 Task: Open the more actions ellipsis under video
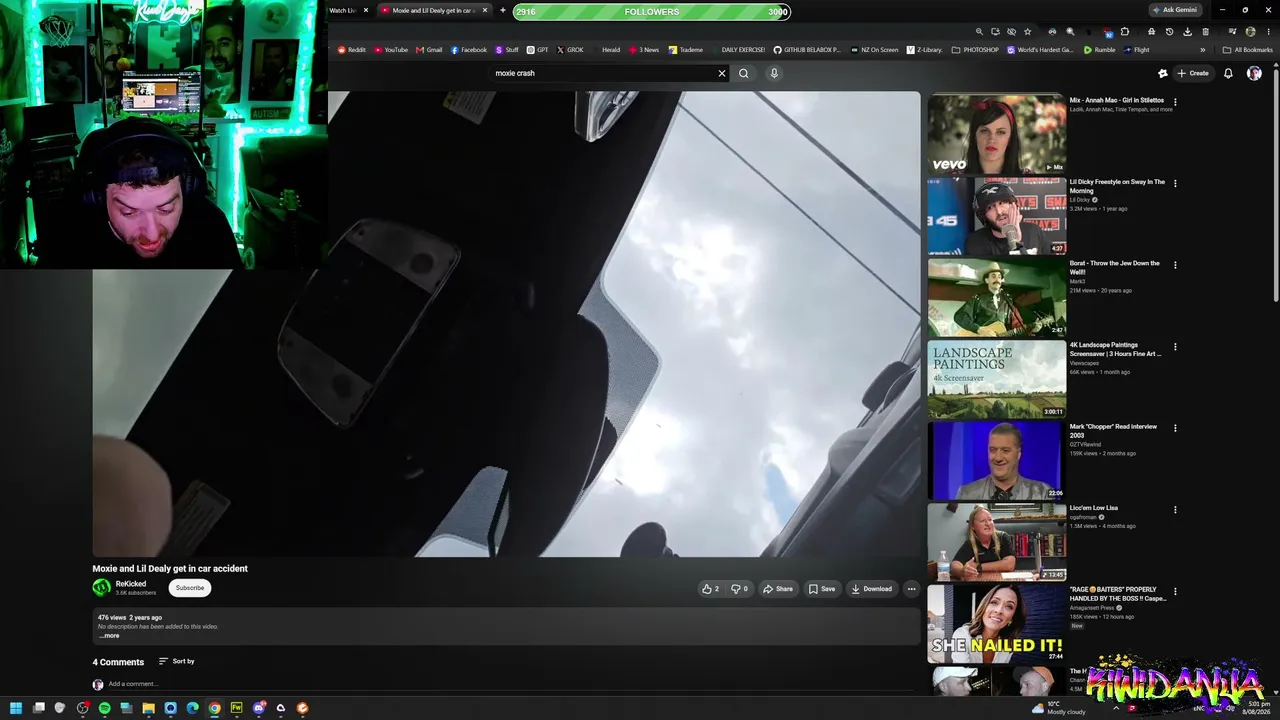click(x=911, y=589)
